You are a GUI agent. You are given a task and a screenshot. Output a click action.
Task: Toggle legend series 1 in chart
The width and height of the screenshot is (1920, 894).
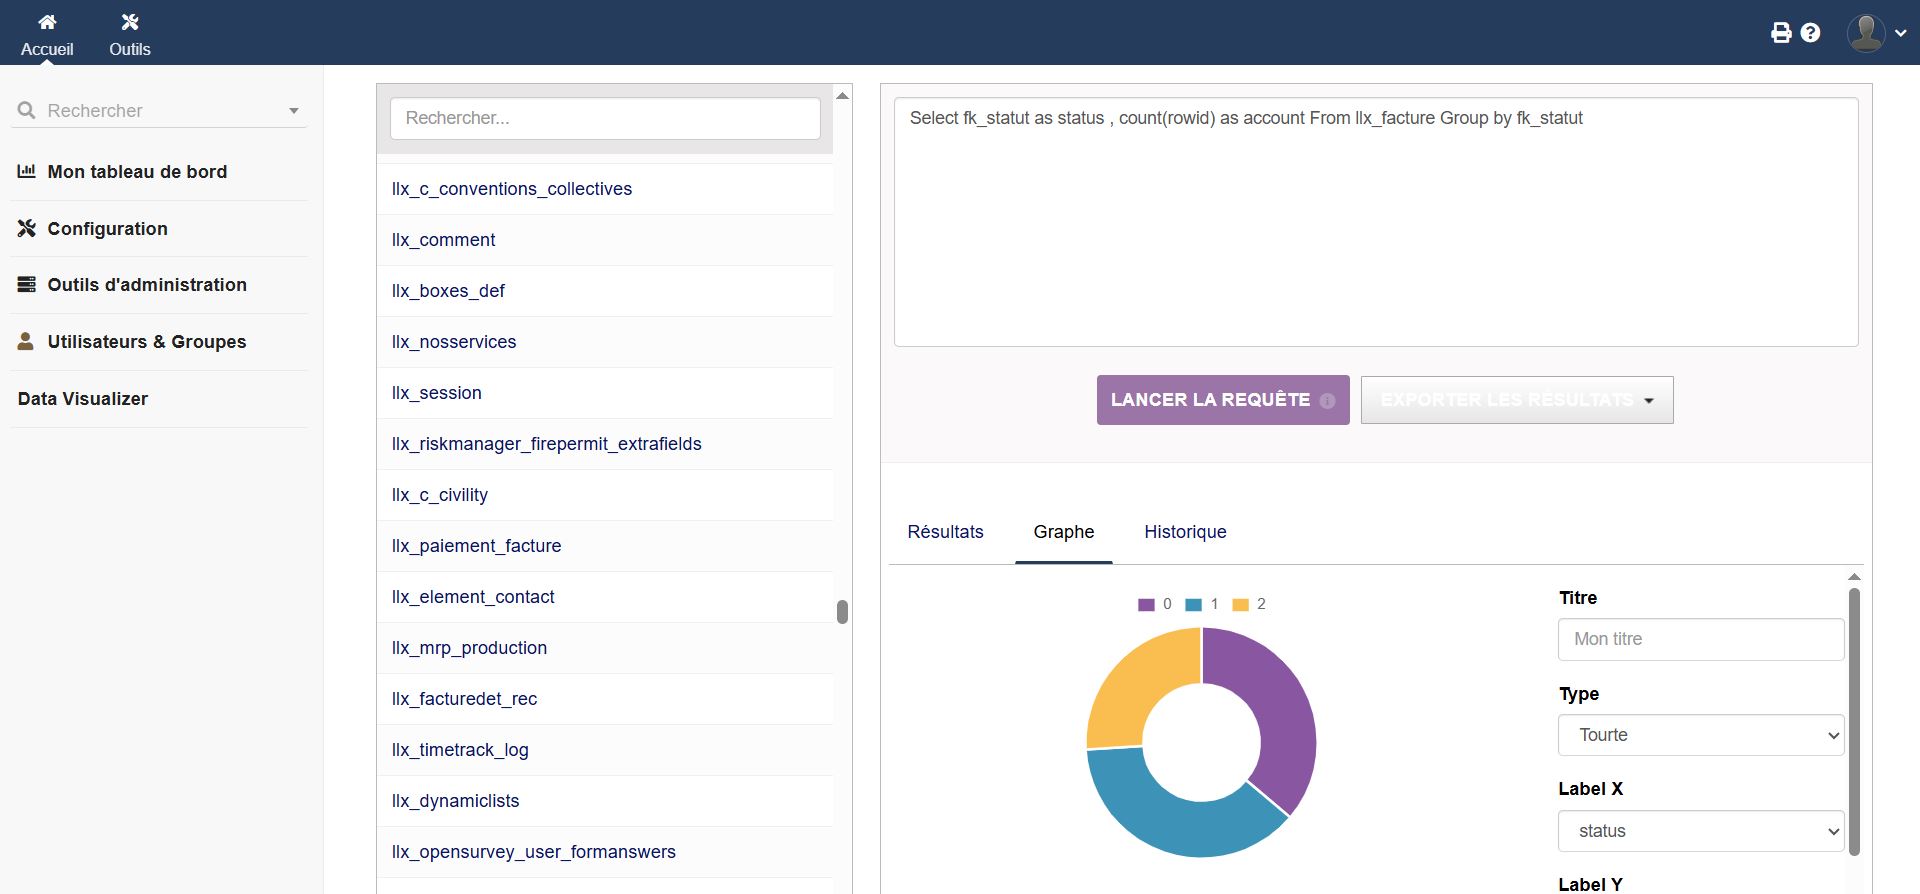(1201, 604)
